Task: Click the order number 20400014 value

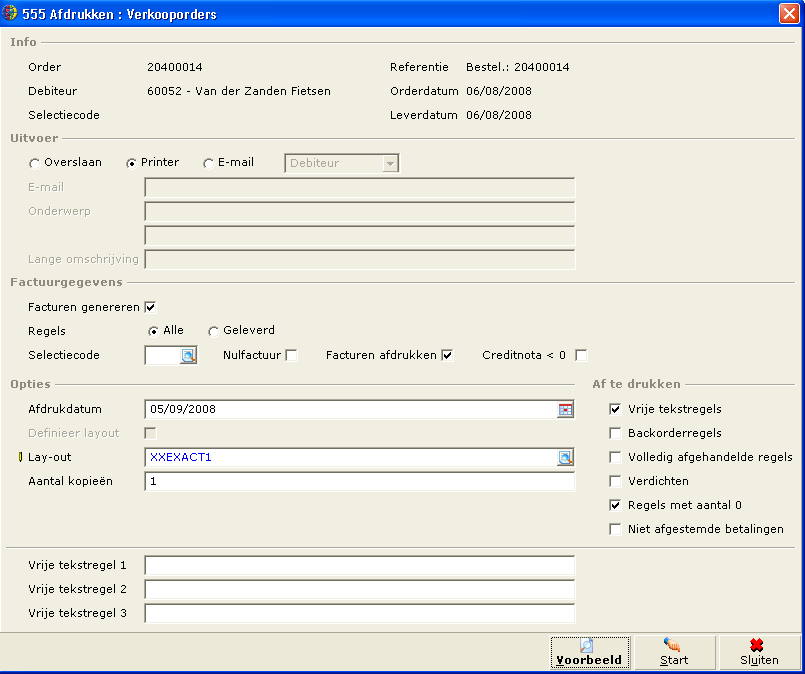Action: pyautogui.click(x=175, y=67)
